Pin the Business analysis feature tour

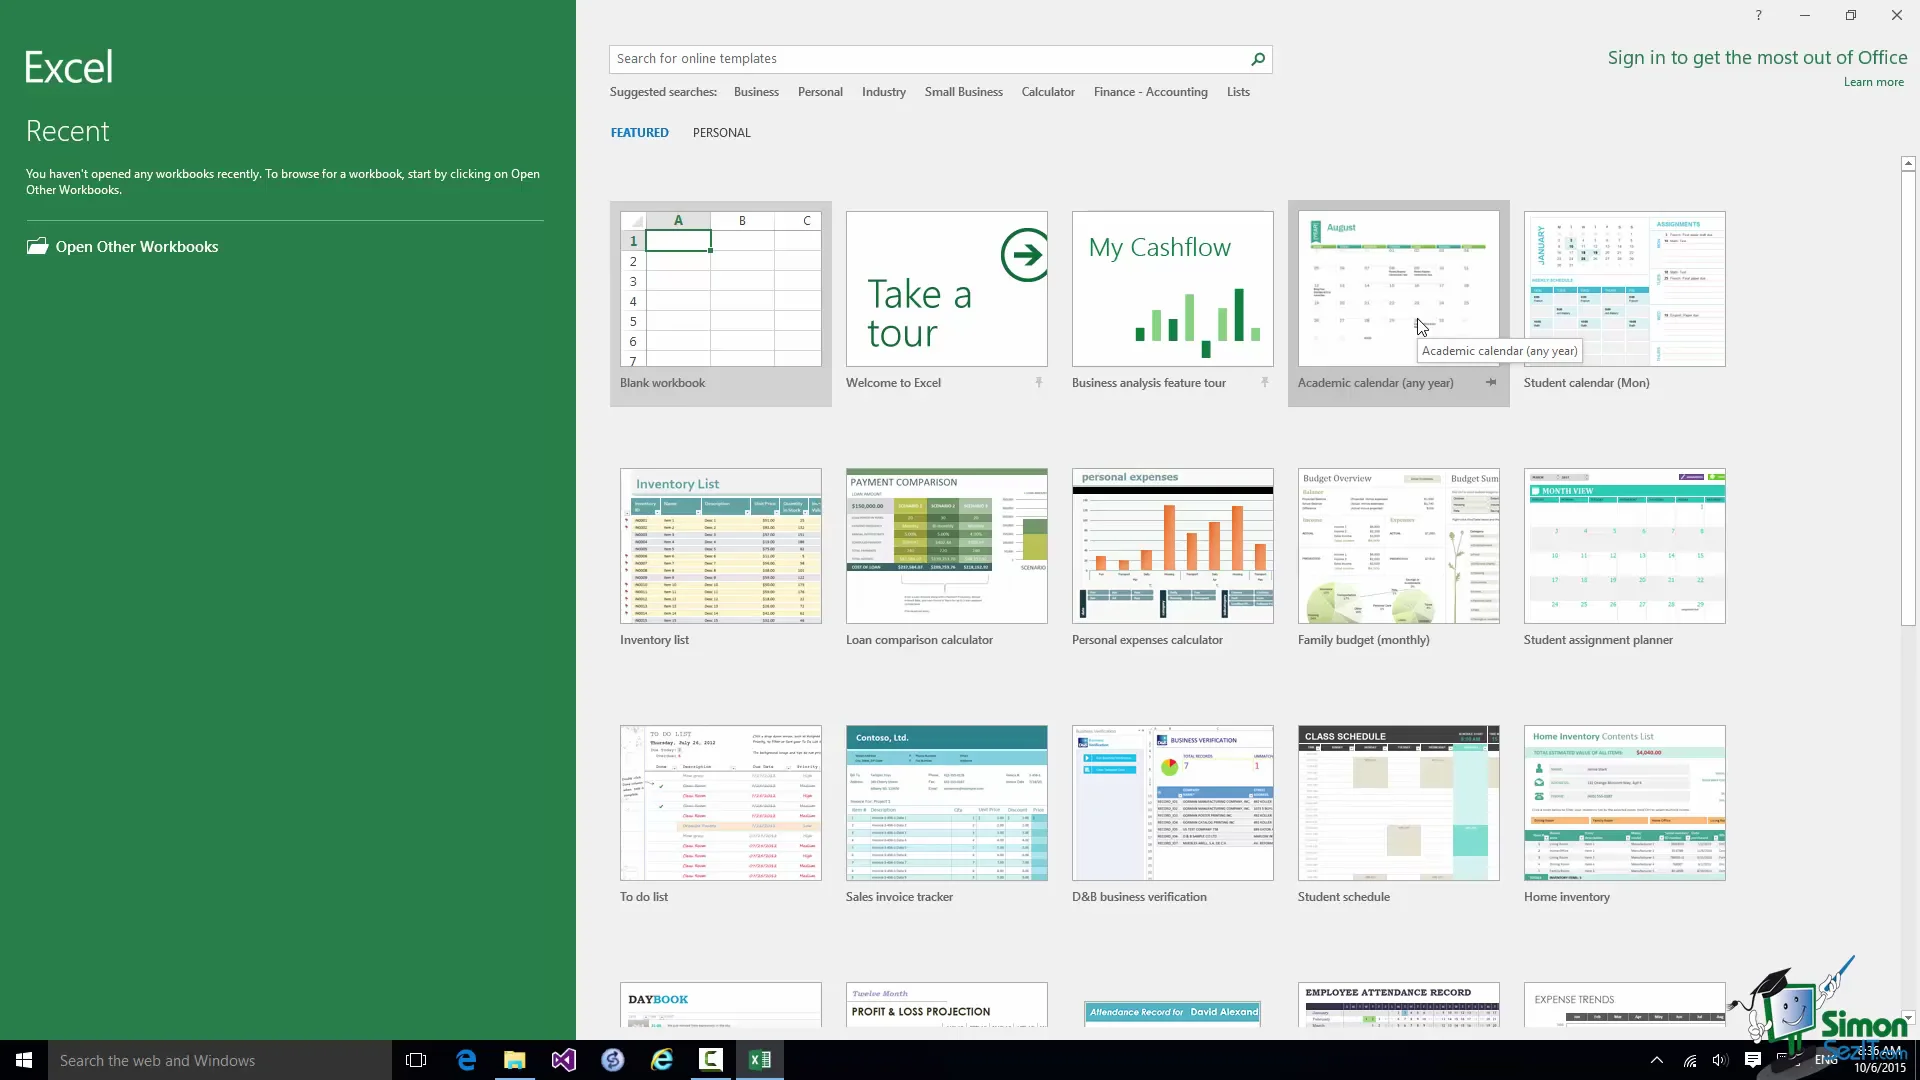pyautogui.click(x=1265, y=383)
